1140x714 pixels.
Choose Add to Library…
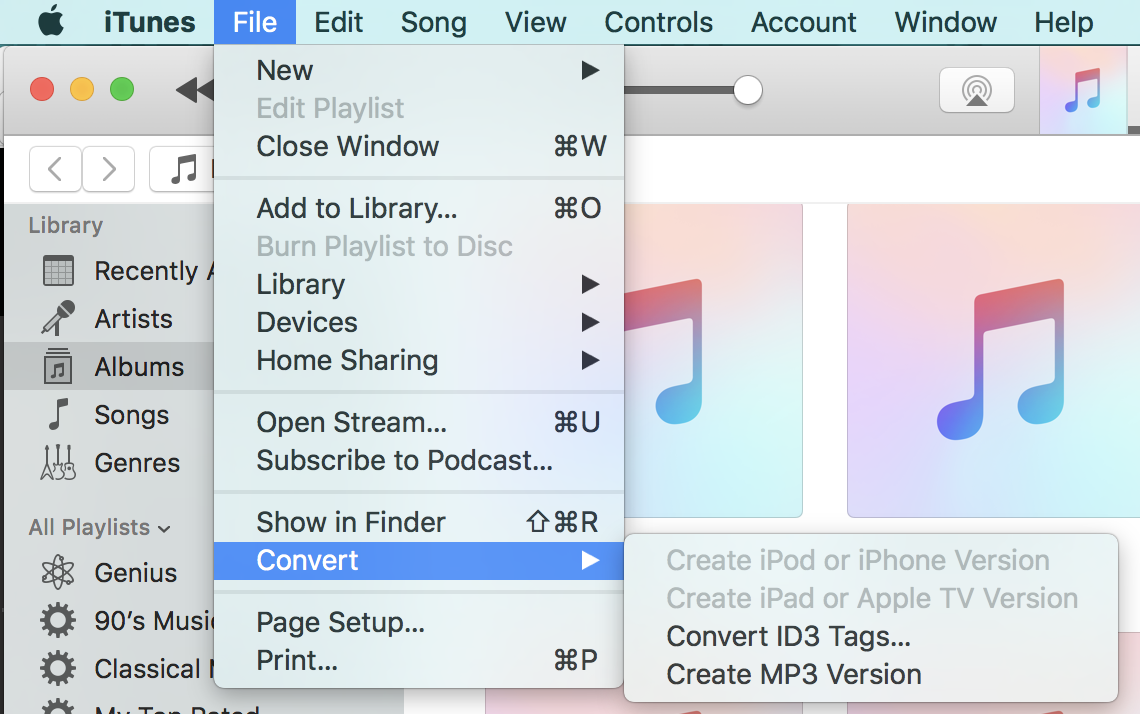click(419, 208)
